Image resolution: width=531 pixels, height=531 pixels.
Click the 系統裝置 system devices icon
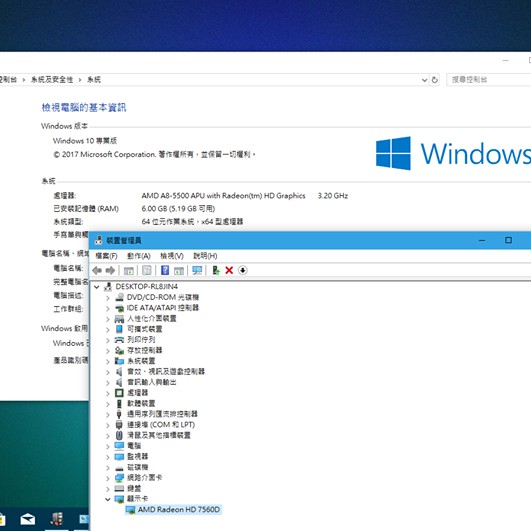coord(120,361)
